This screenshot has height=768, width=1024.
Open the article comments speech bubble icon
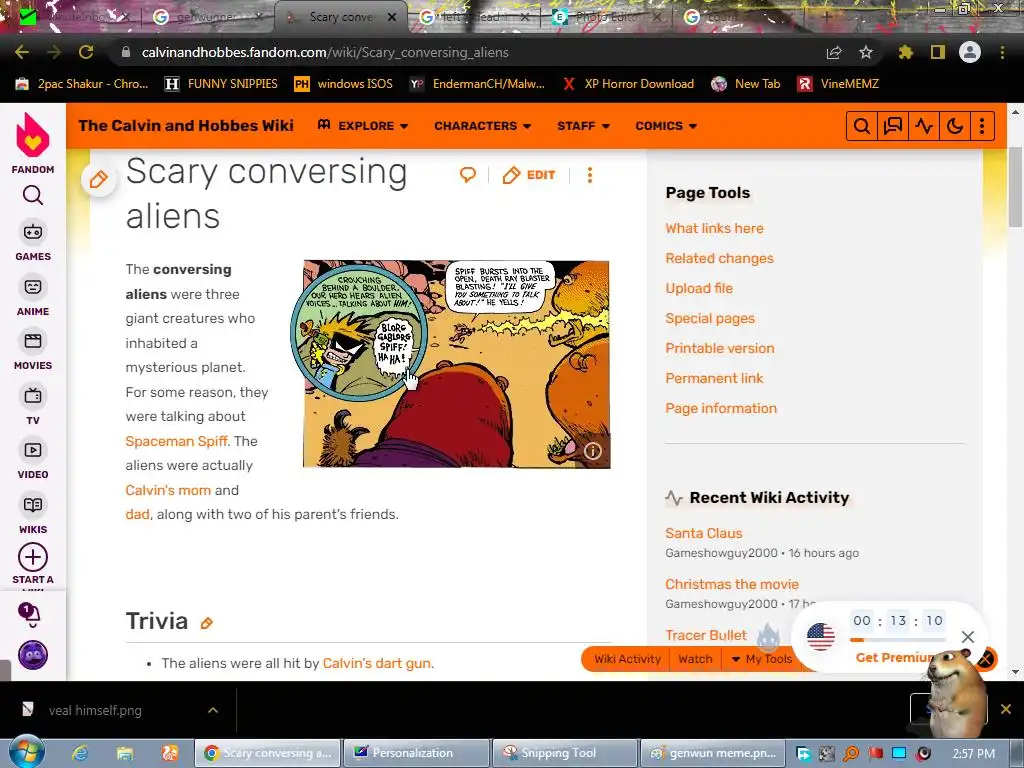[468, 174]
